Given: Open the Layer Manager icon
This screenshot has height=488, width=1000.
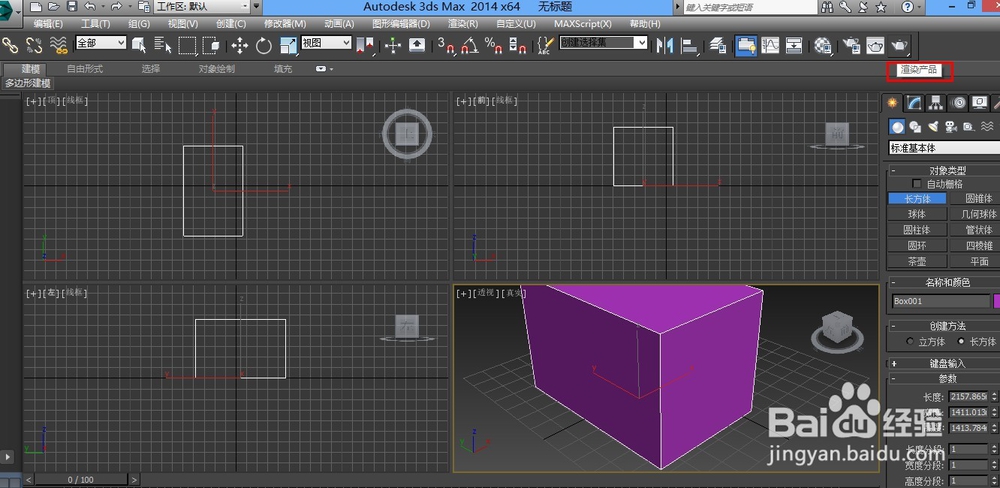Looking at the screenshot, I should pos(718,45).
